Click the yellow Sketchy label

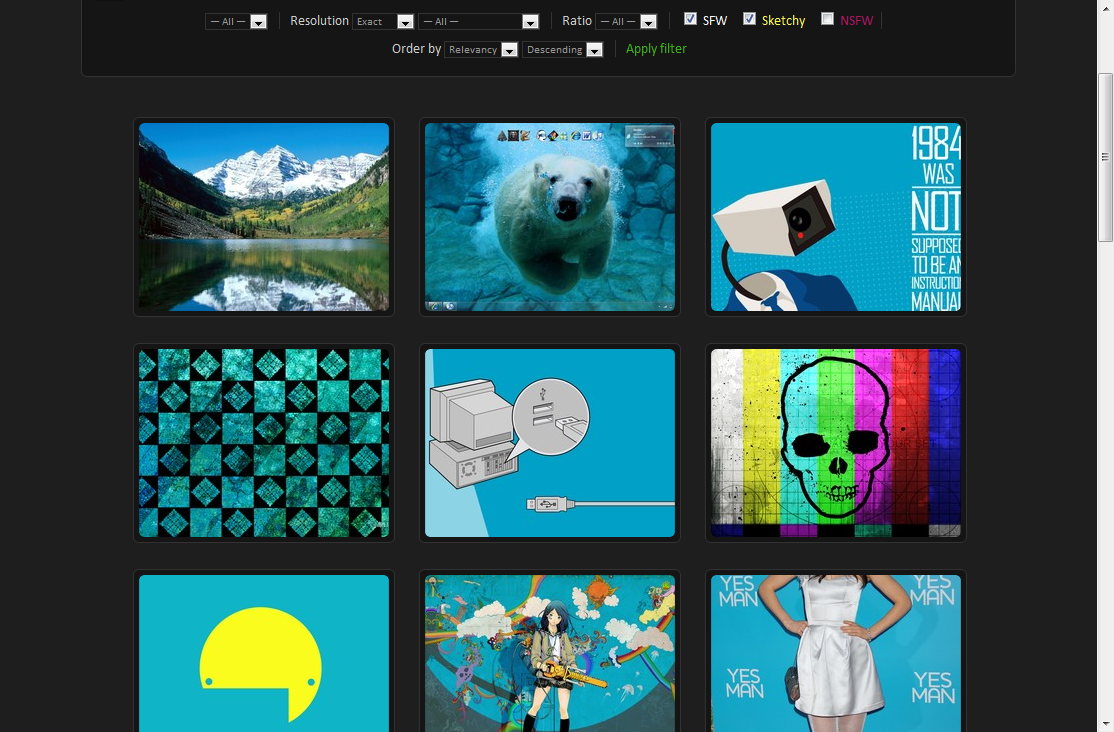(783, 21)
